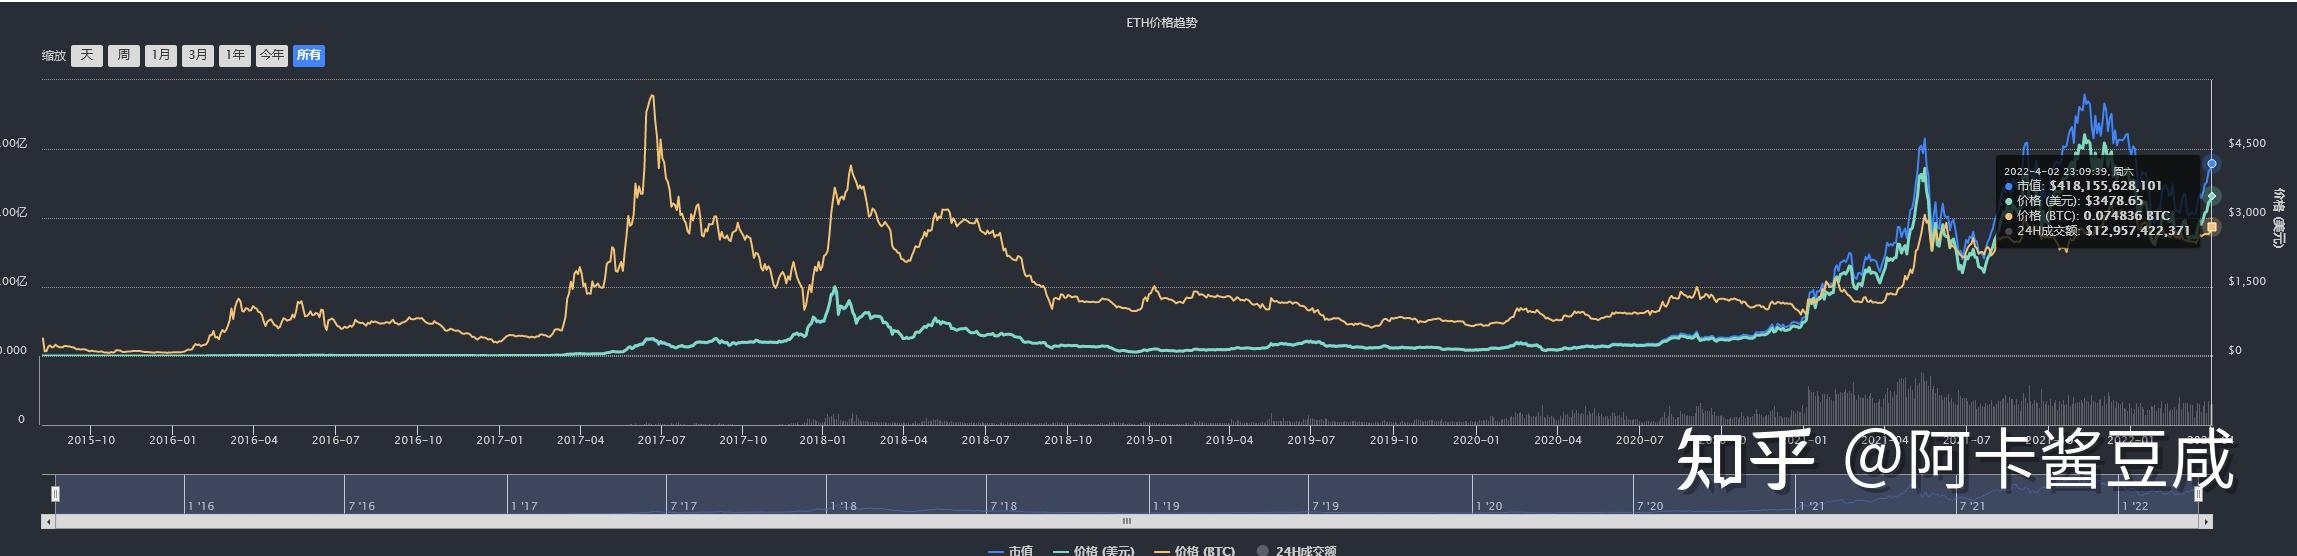Click the 2016-01 date axis label

(x=172, y=440)
